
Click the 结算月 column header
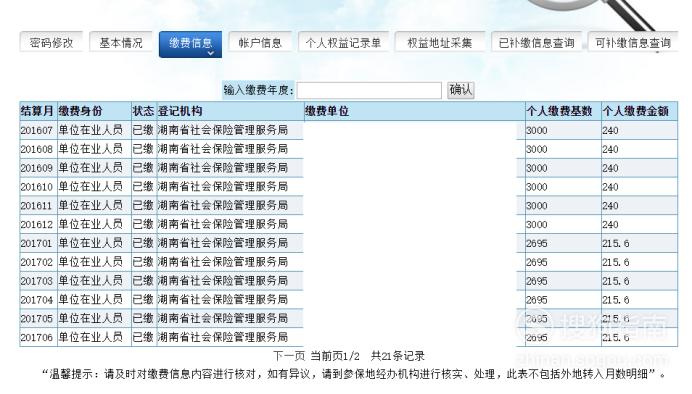pyautogui.click(x=37, y=111)
